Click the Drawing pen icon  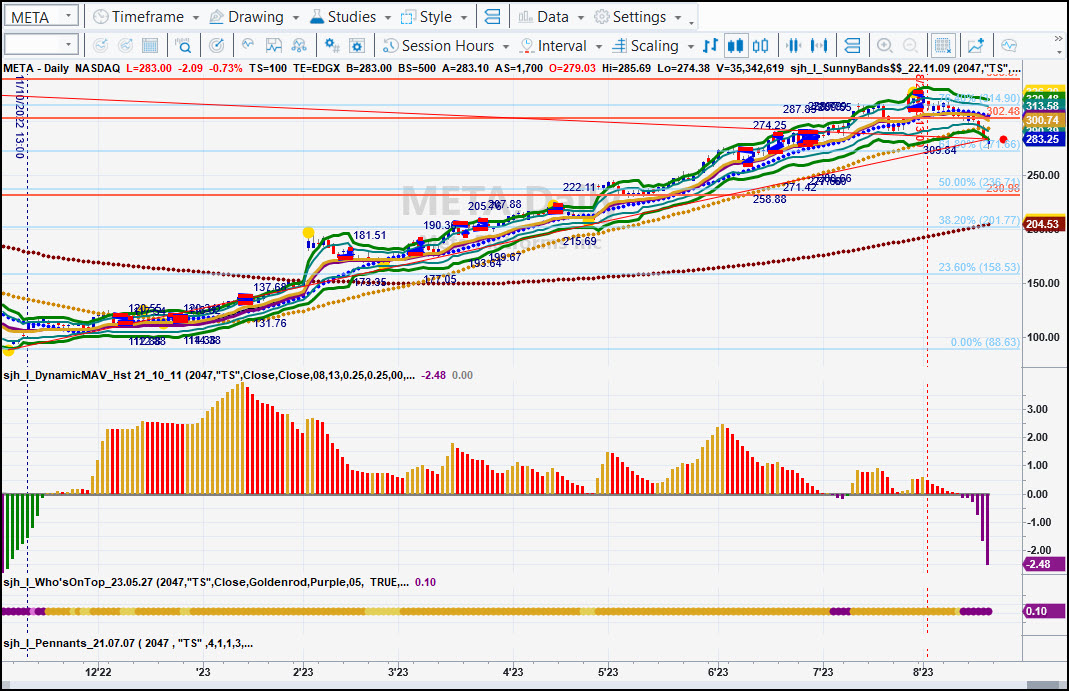pyautogui.click(x=217, y=16)
